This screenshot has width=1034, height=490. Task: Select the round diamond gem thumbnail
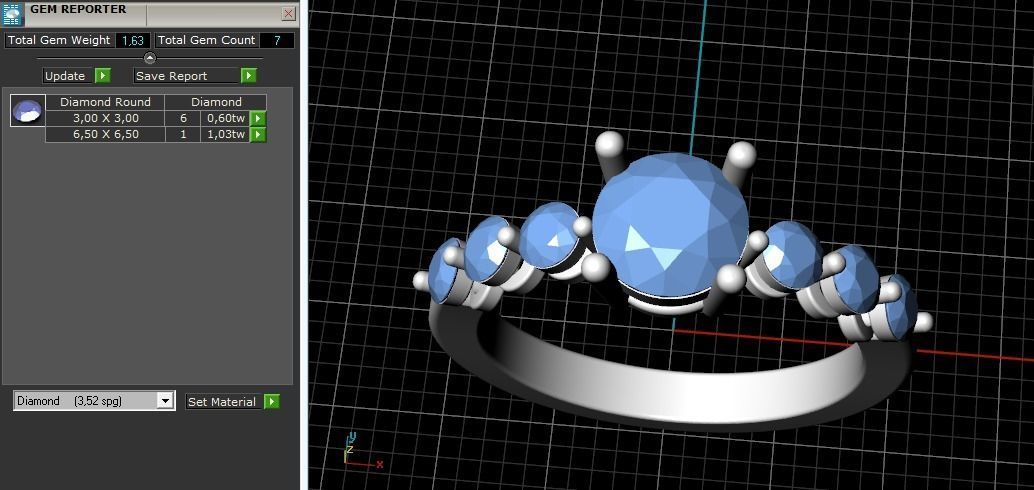[x=28, y=110]
